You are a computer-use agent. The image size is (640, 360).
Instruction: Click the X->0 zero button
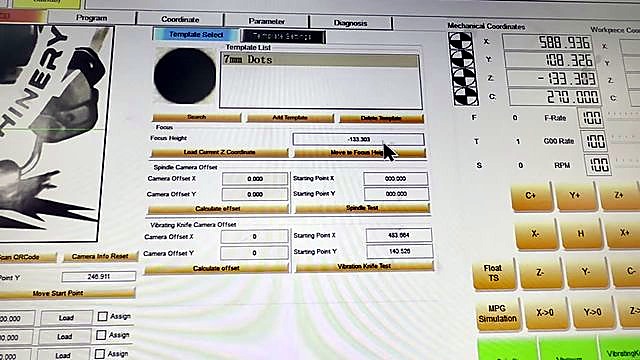click(x=546, y=313)
